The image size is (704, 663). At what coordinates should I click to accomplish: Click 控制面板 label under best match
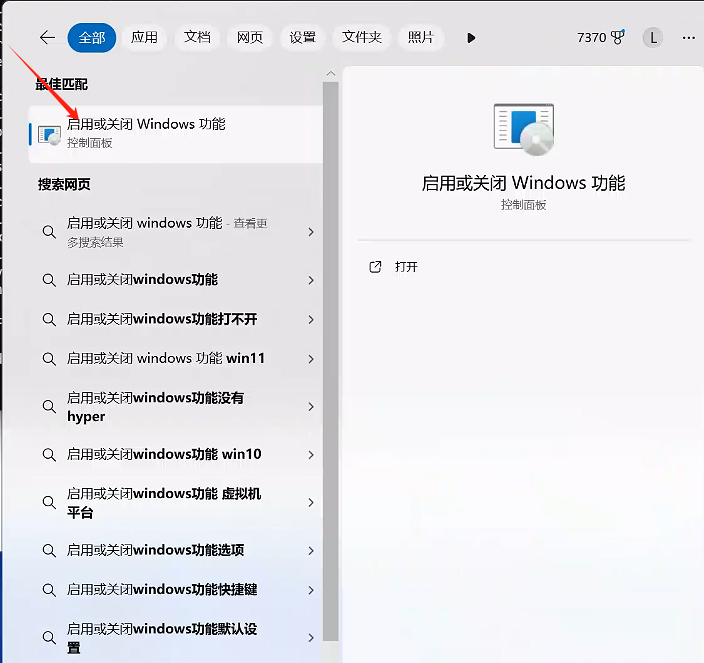pos(90,143)
